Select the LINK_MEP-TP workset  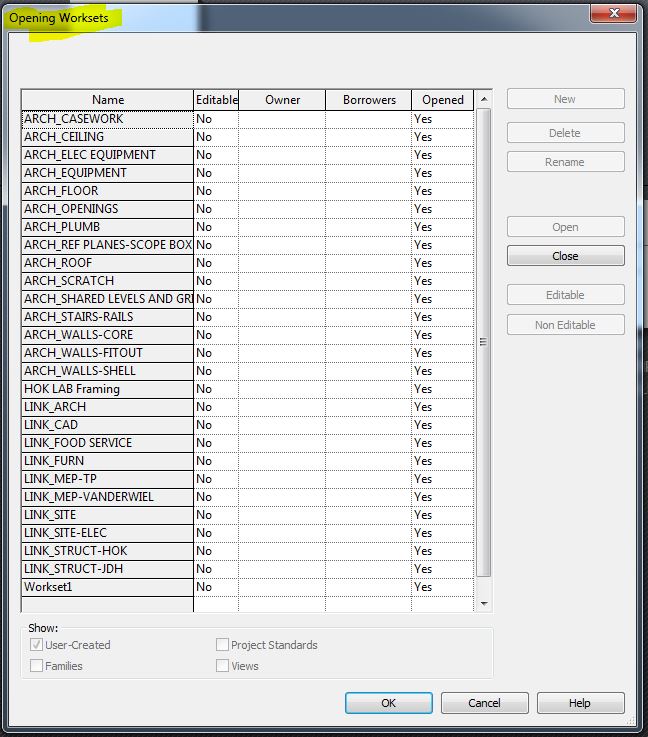click(x=108, y=479)
